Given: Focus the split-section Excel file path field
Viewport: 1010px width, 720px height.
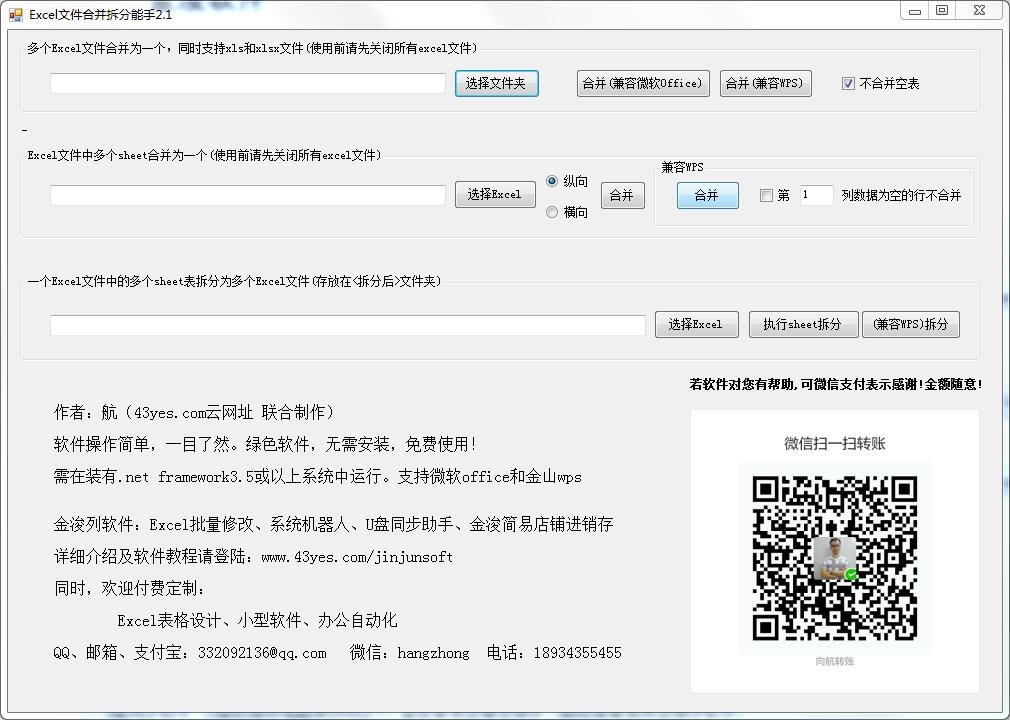Looking at the screenshot, I should pos(347,325).
